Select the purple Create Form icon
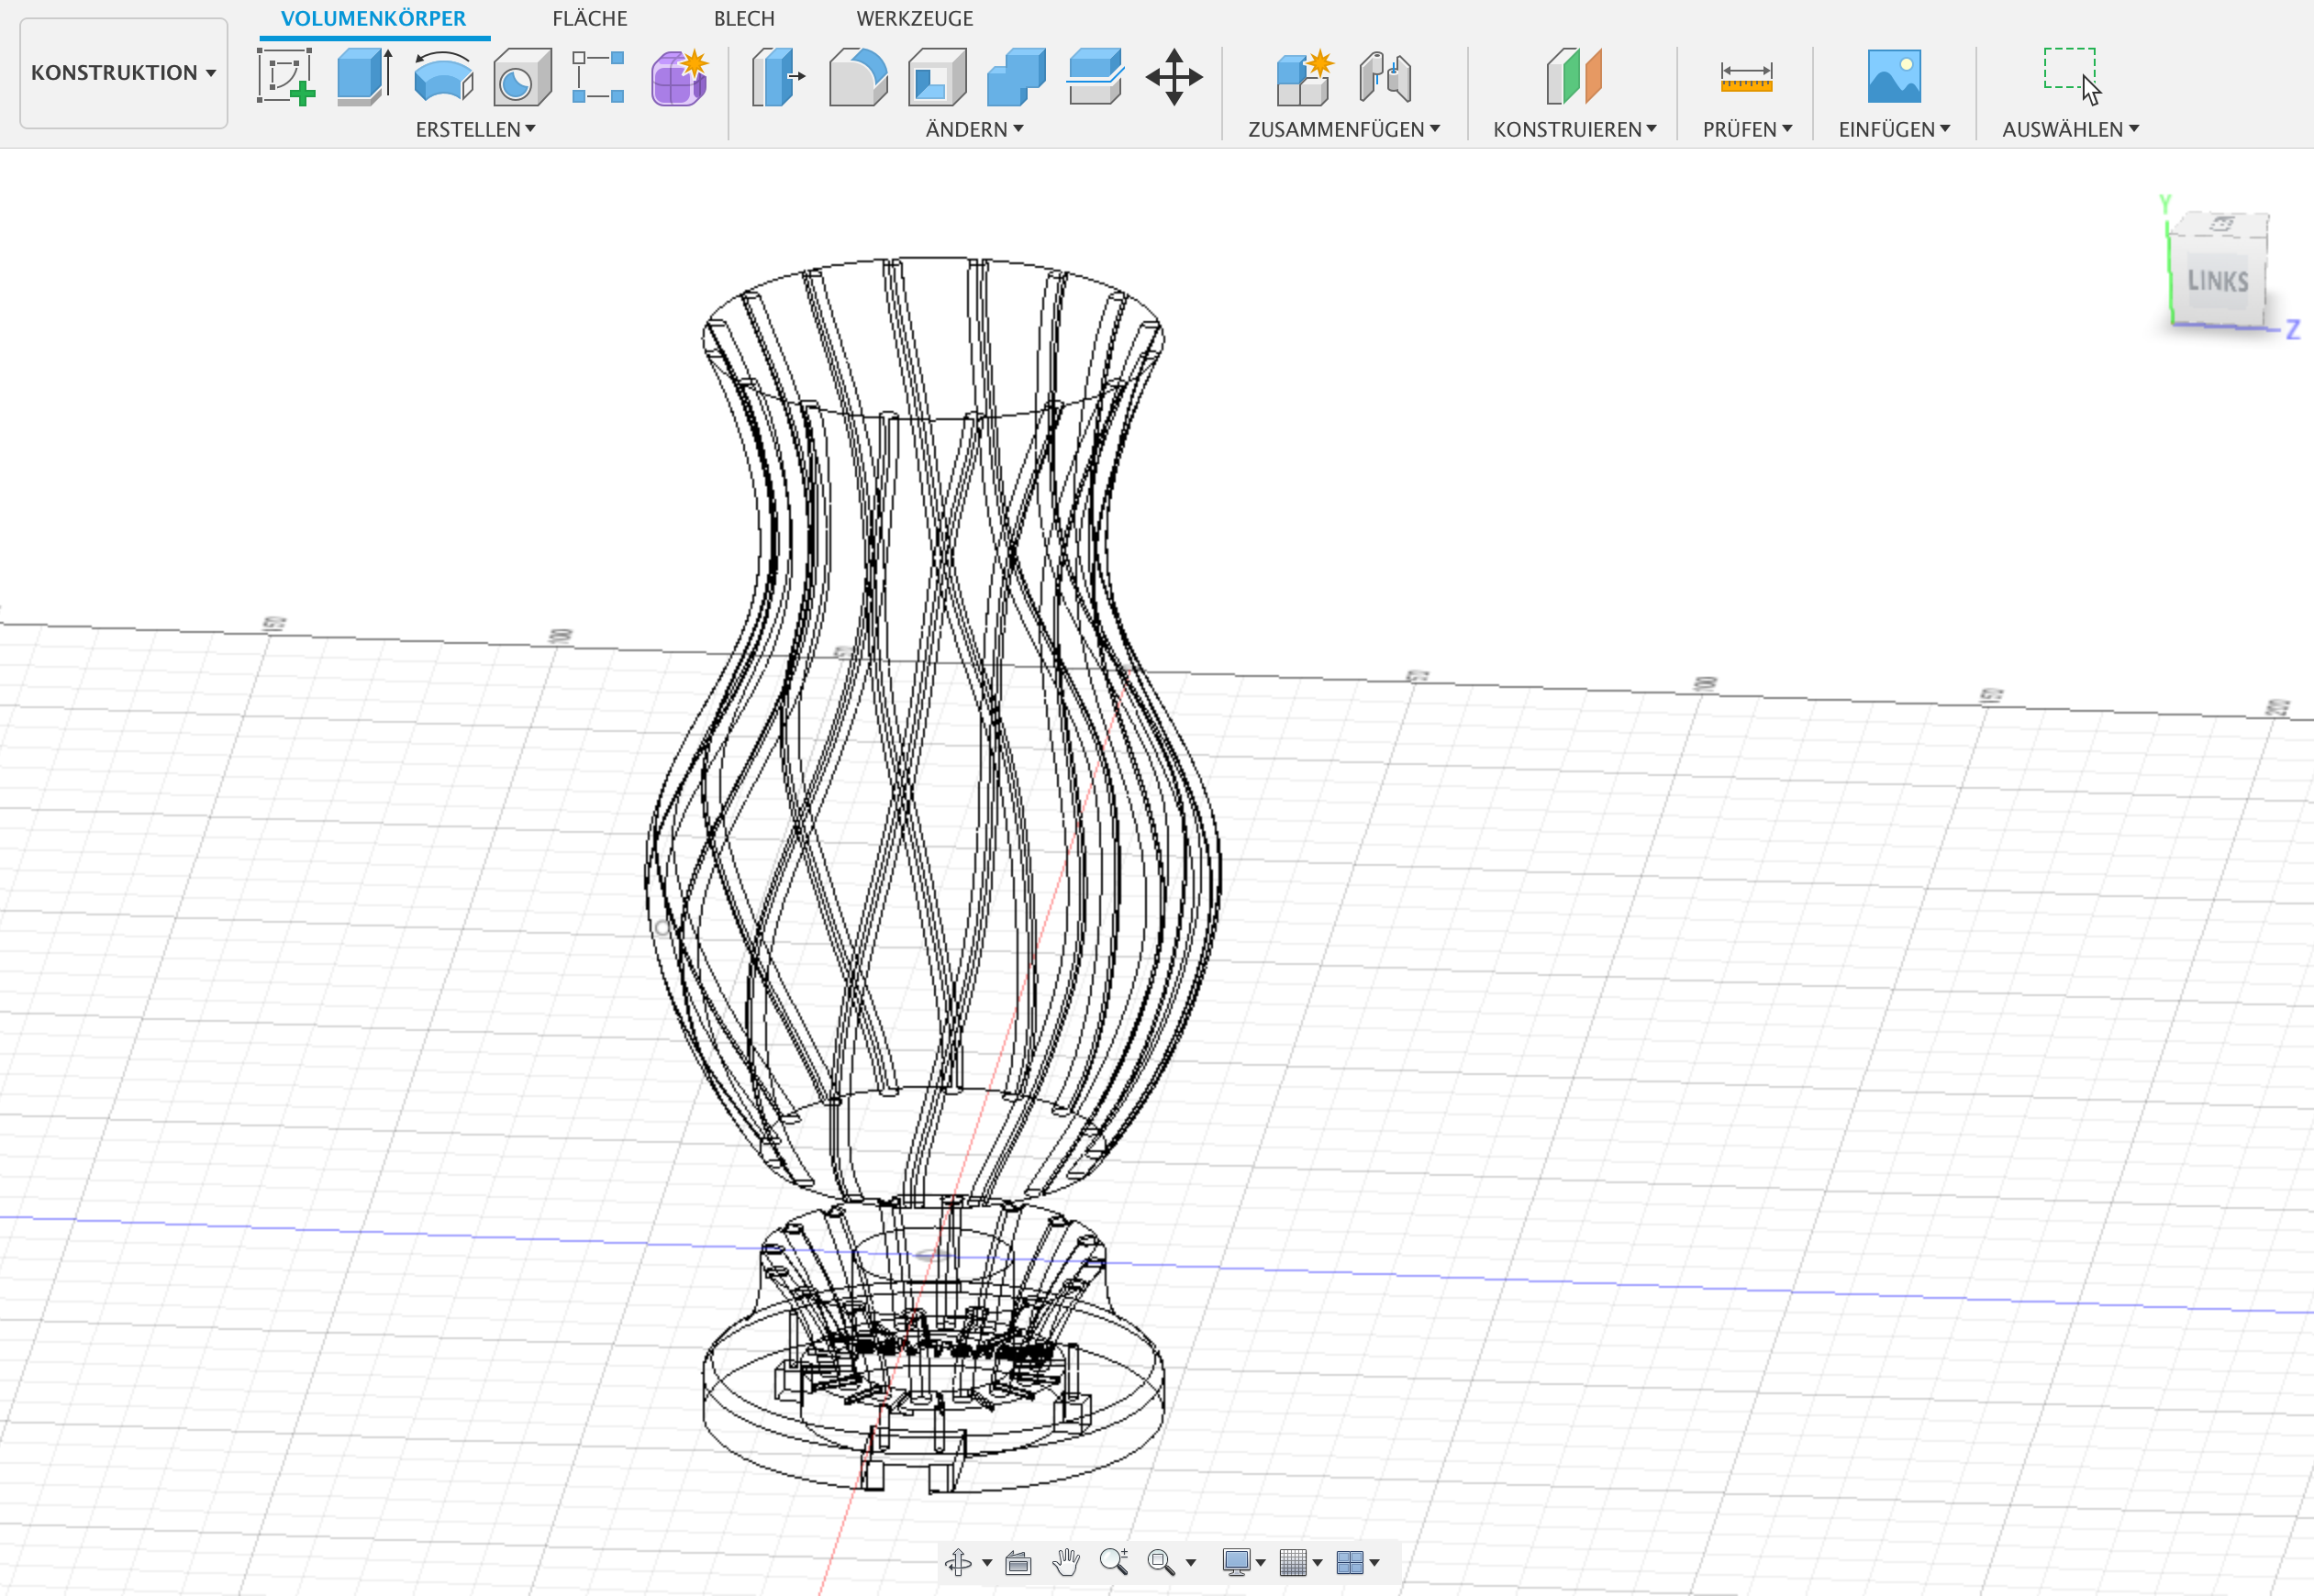This screenshot has width=2314, height=1596. [680, 76]
